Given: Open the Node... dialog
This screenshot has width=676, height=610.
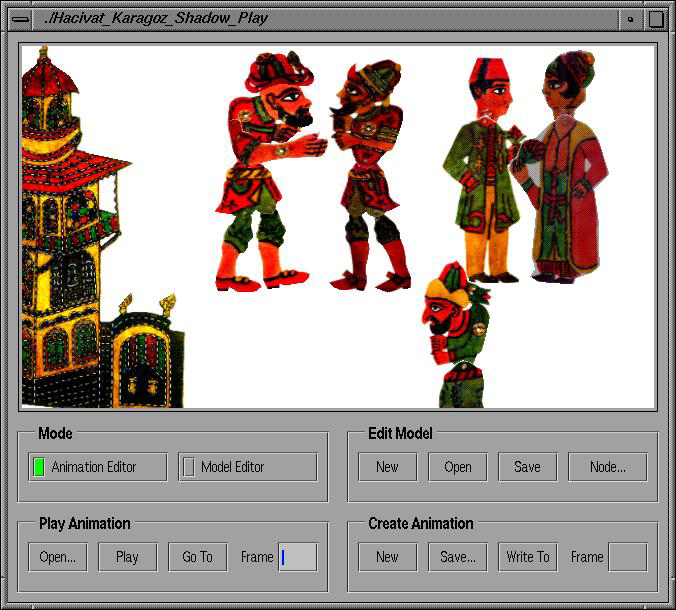Looking at the screenshot, I should [x=607, y=467].
